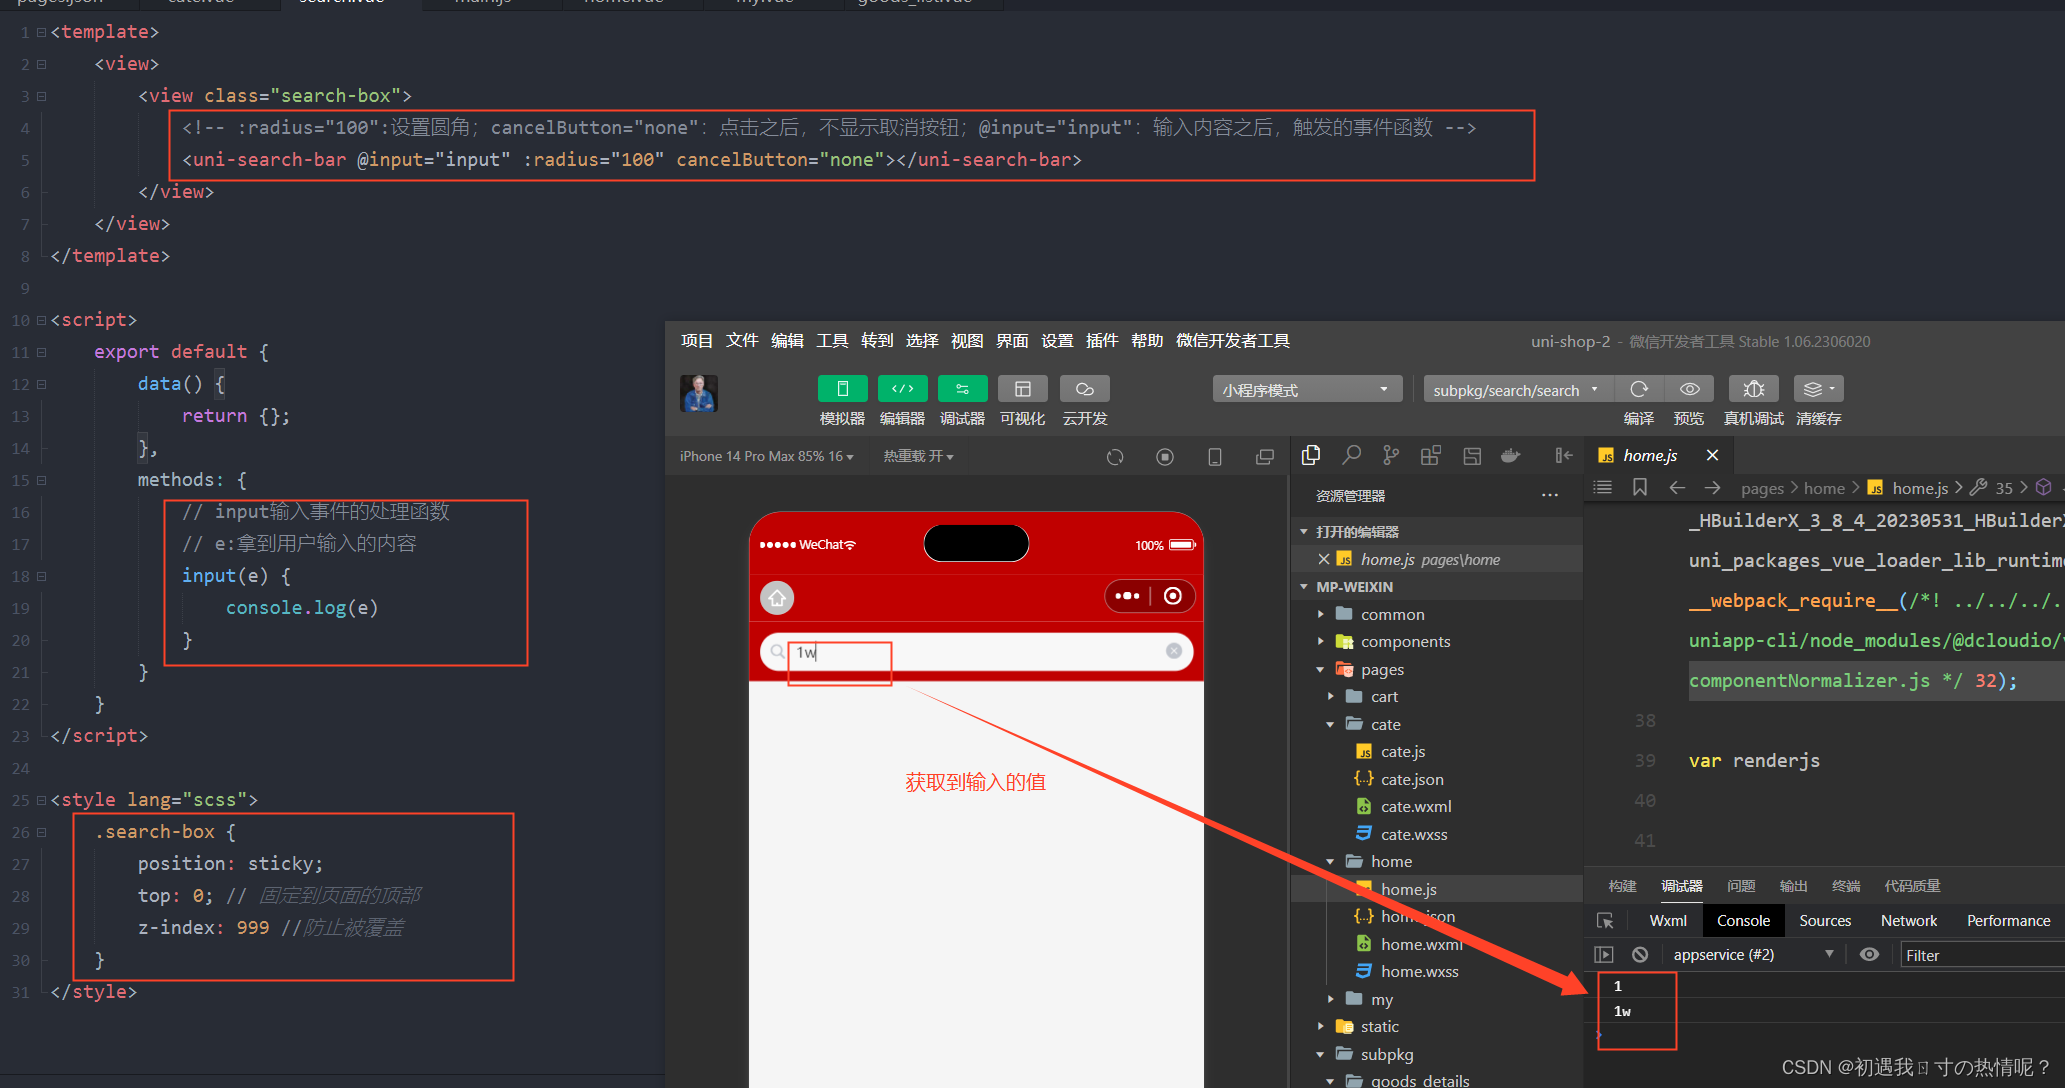The width and height of the screenshot is (2065, 1088).
Task: Clear the console with the ban icon
Action: coord(1640,955)
